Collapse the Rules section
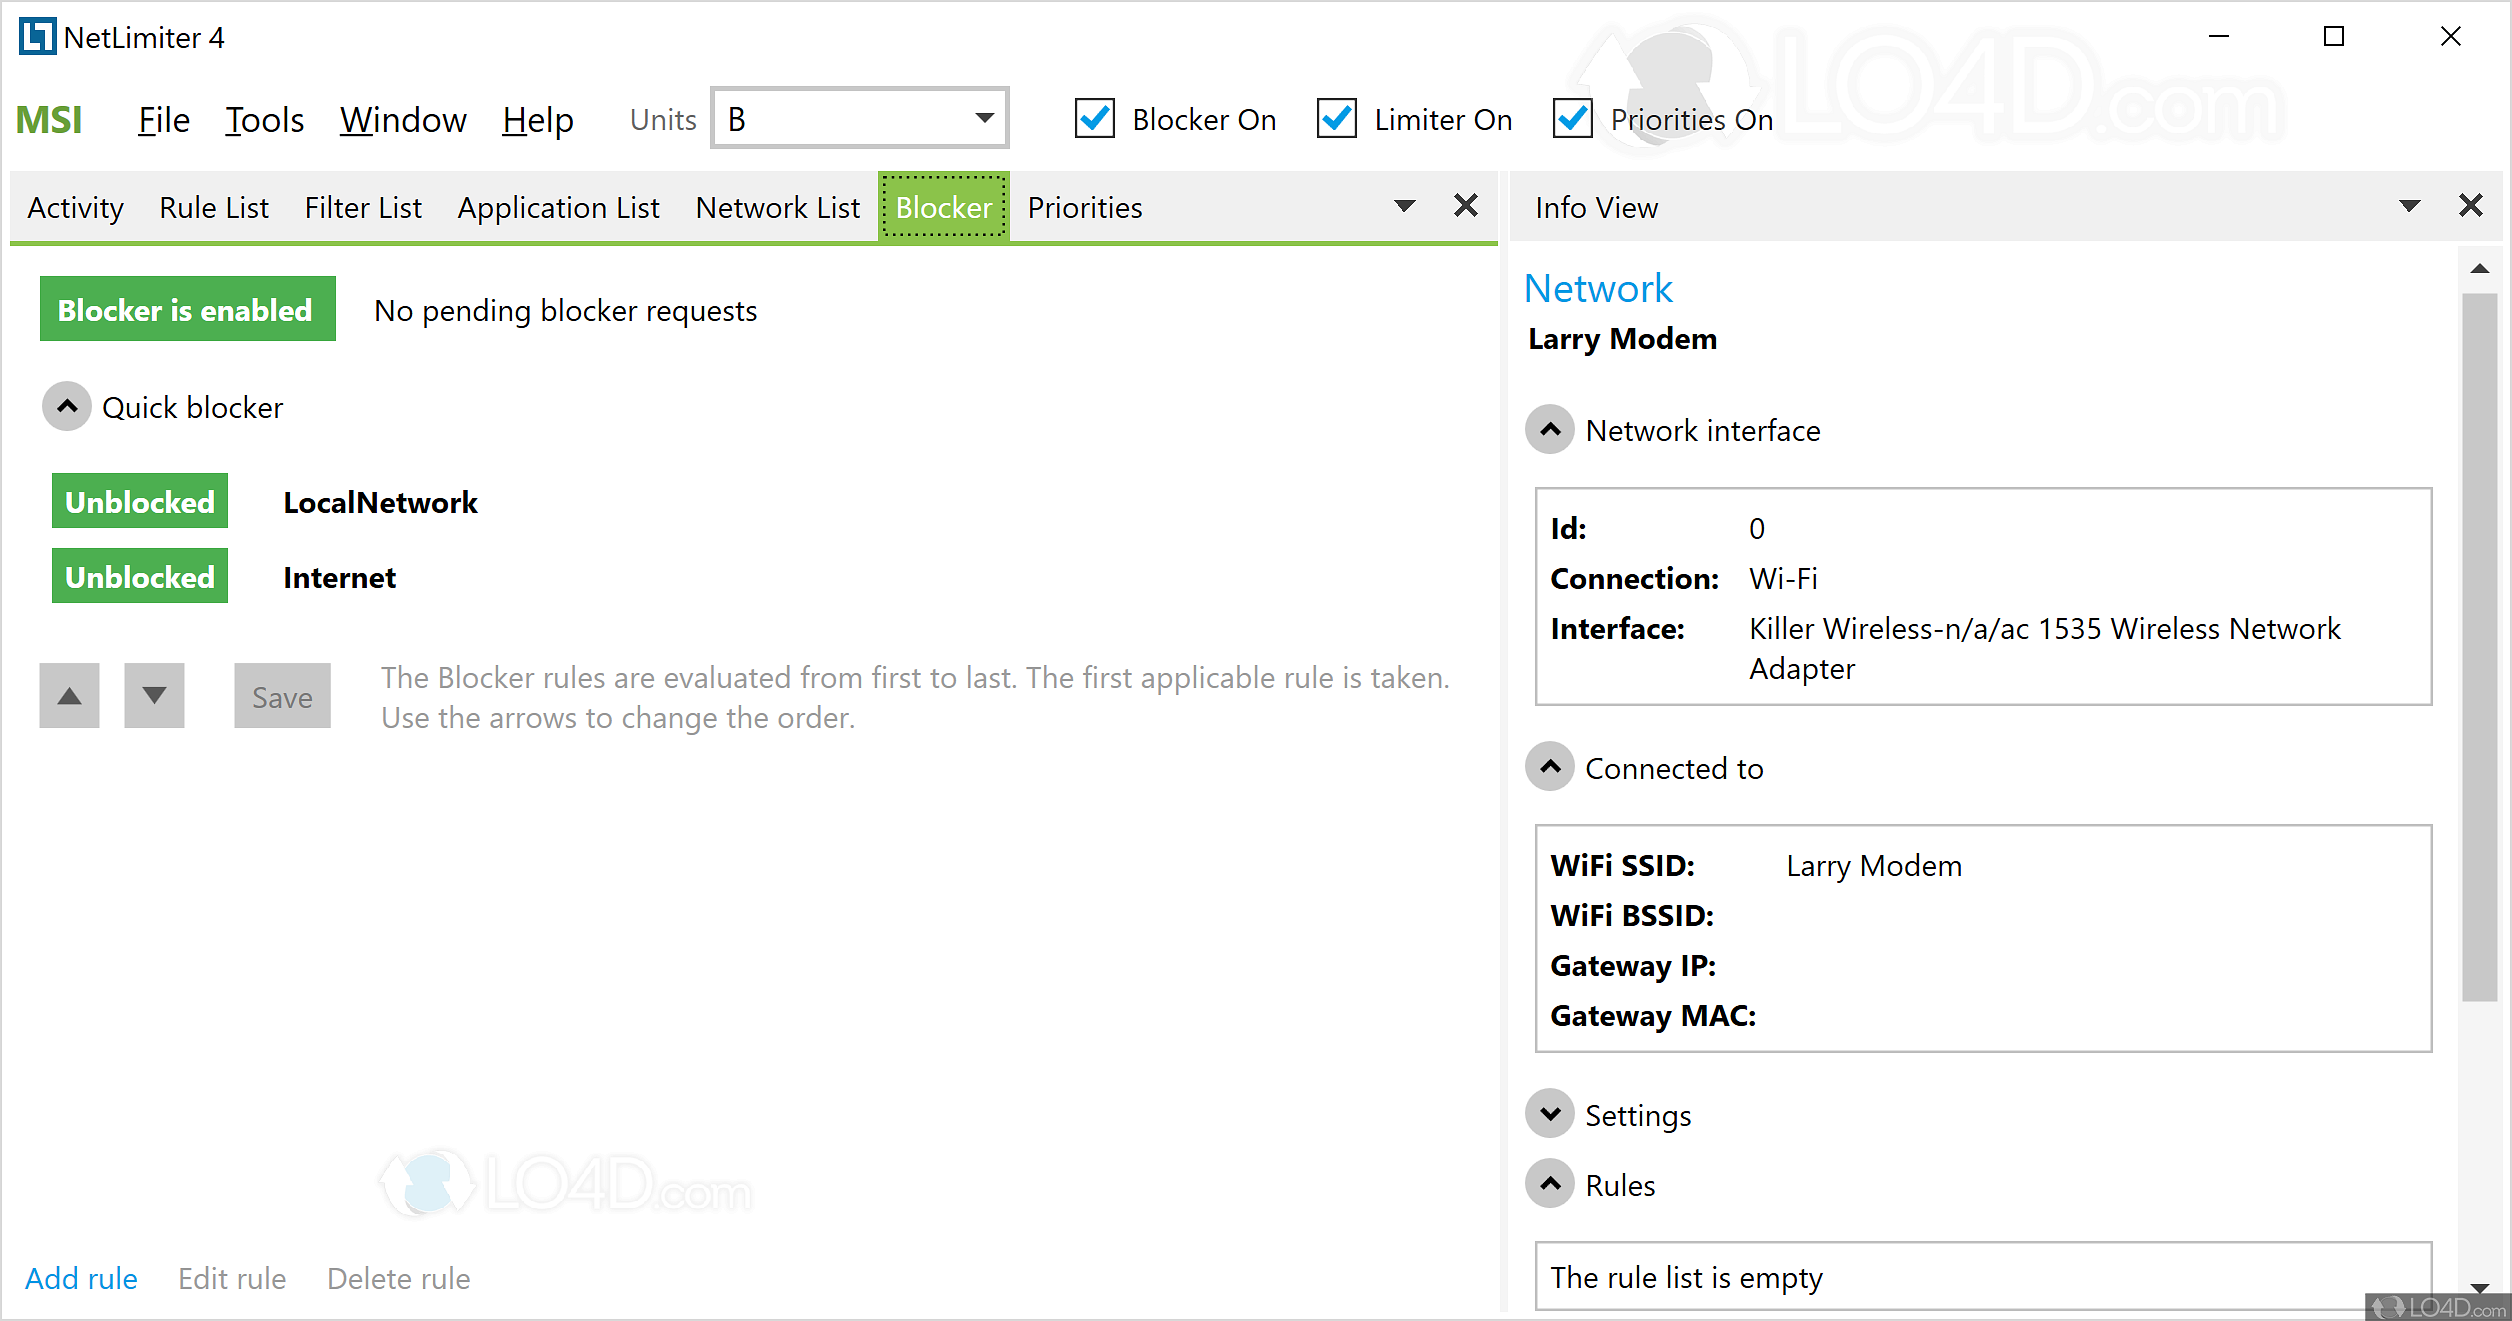 tap(1550, 1184)
